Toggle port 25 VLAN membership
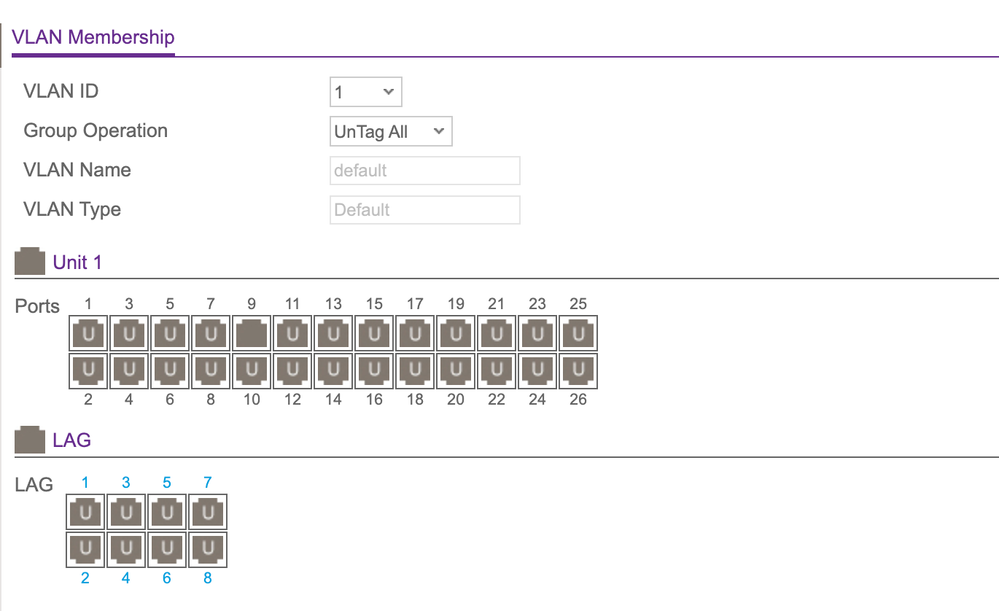Screen dimensions: 999x611 [578, 334]
